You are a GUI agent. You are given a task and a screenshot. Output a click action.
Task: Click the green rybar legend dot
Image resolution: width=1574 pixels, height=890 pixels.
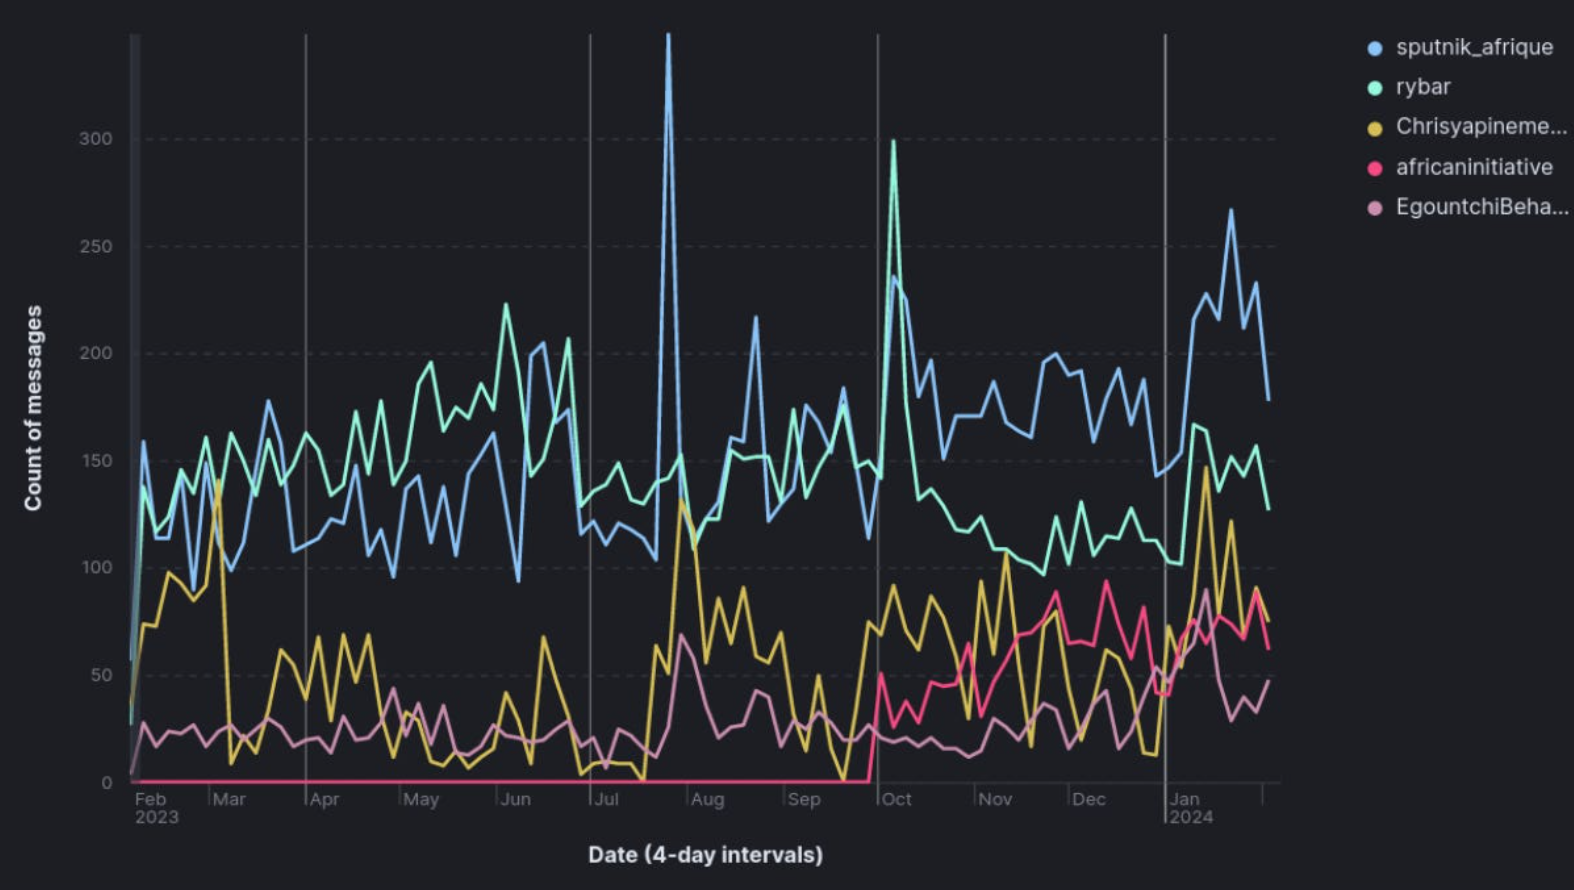click(x=1375, y=88)
